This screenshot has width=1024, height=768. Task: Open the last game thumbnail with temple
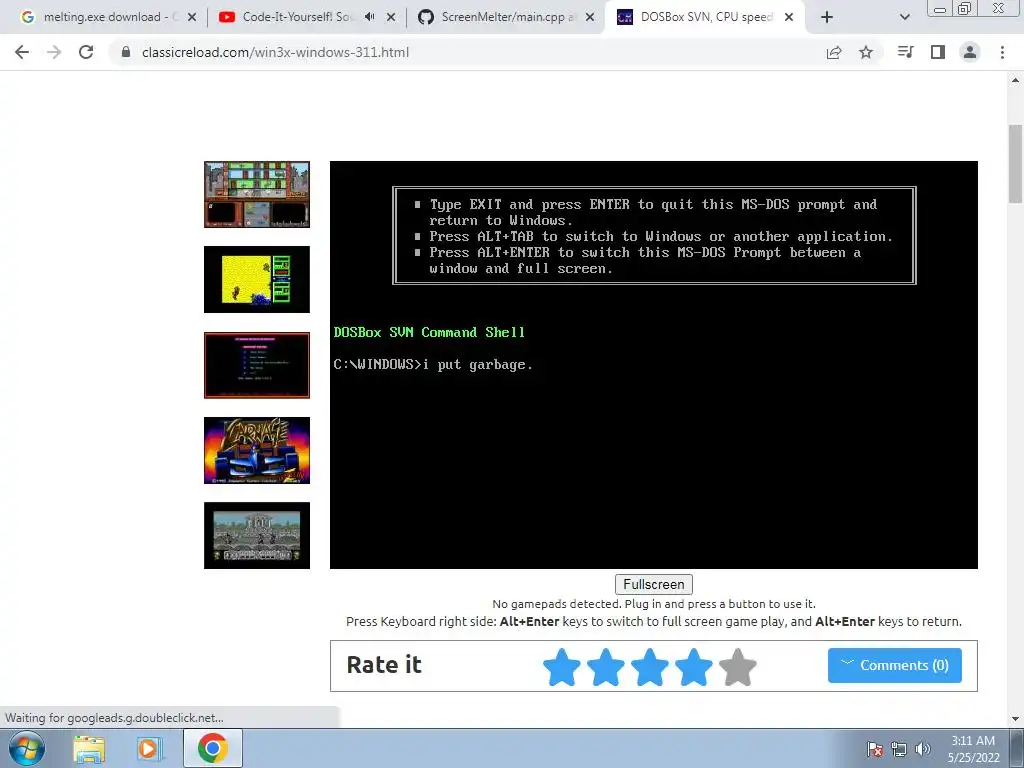[257, 536]
